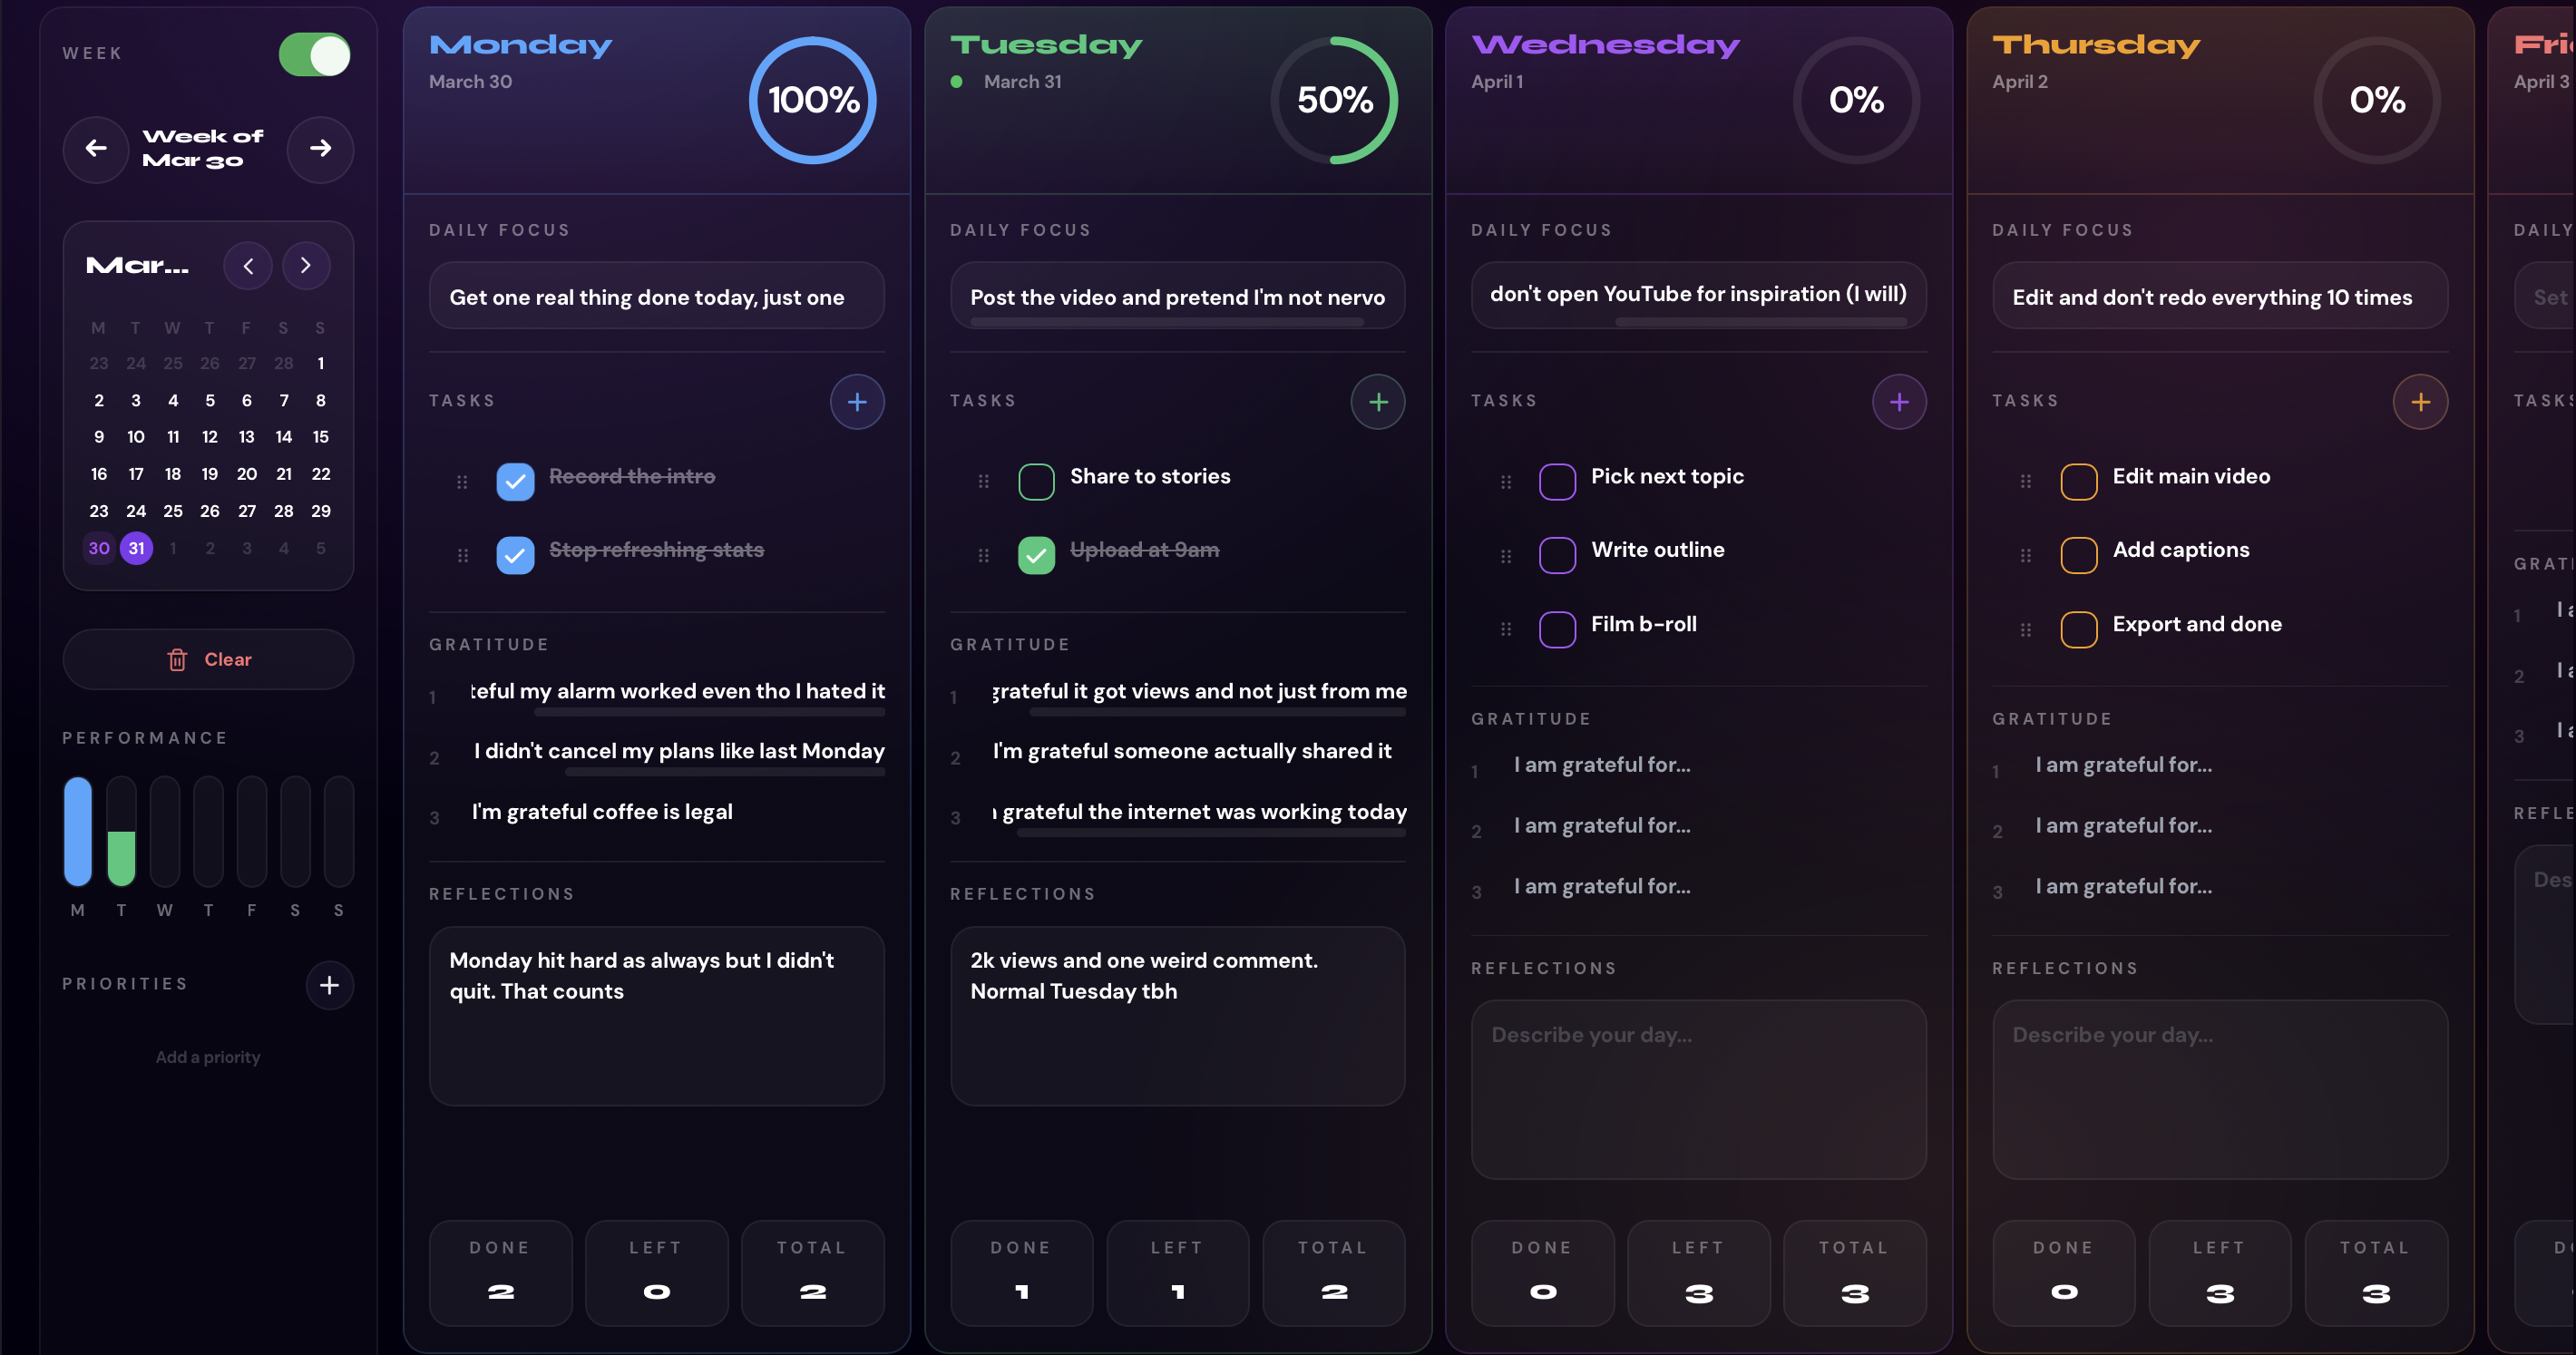2576x1355 pixels.
Task: Add a task to Thursday
Action: coord(2419,402)
